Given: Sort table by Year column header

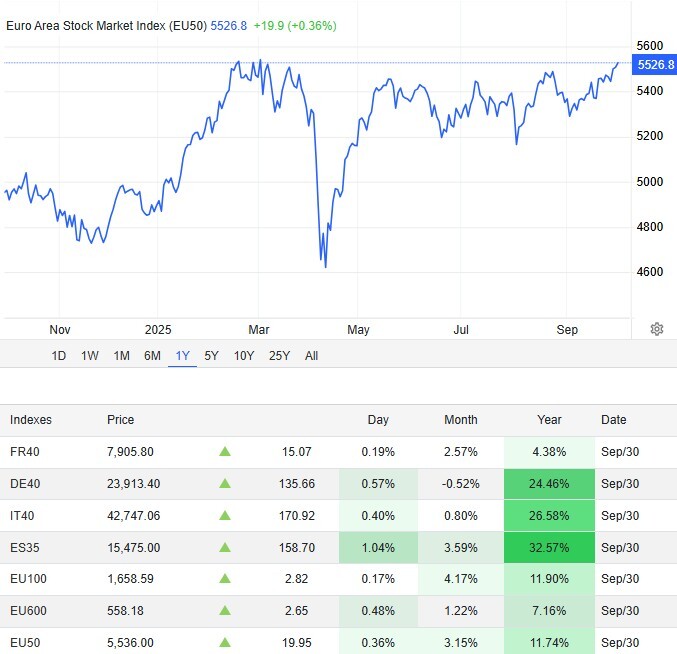Looking at the screenshot, I should (x=549, y=420).
